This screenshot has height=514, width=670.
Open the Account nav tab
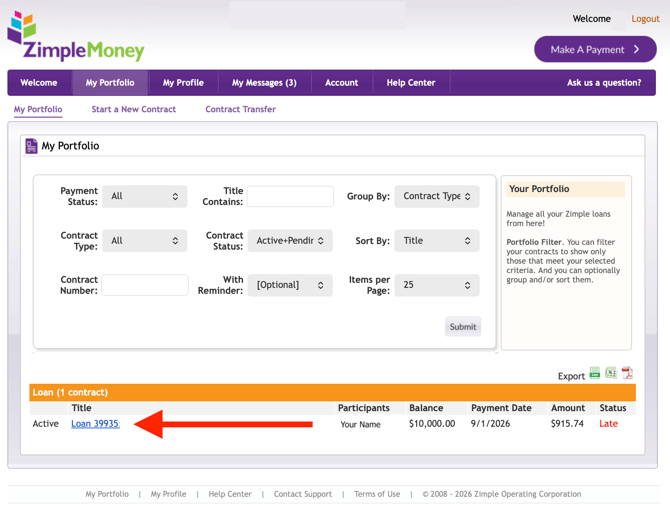pyautogui.click(x=341, y=82)
